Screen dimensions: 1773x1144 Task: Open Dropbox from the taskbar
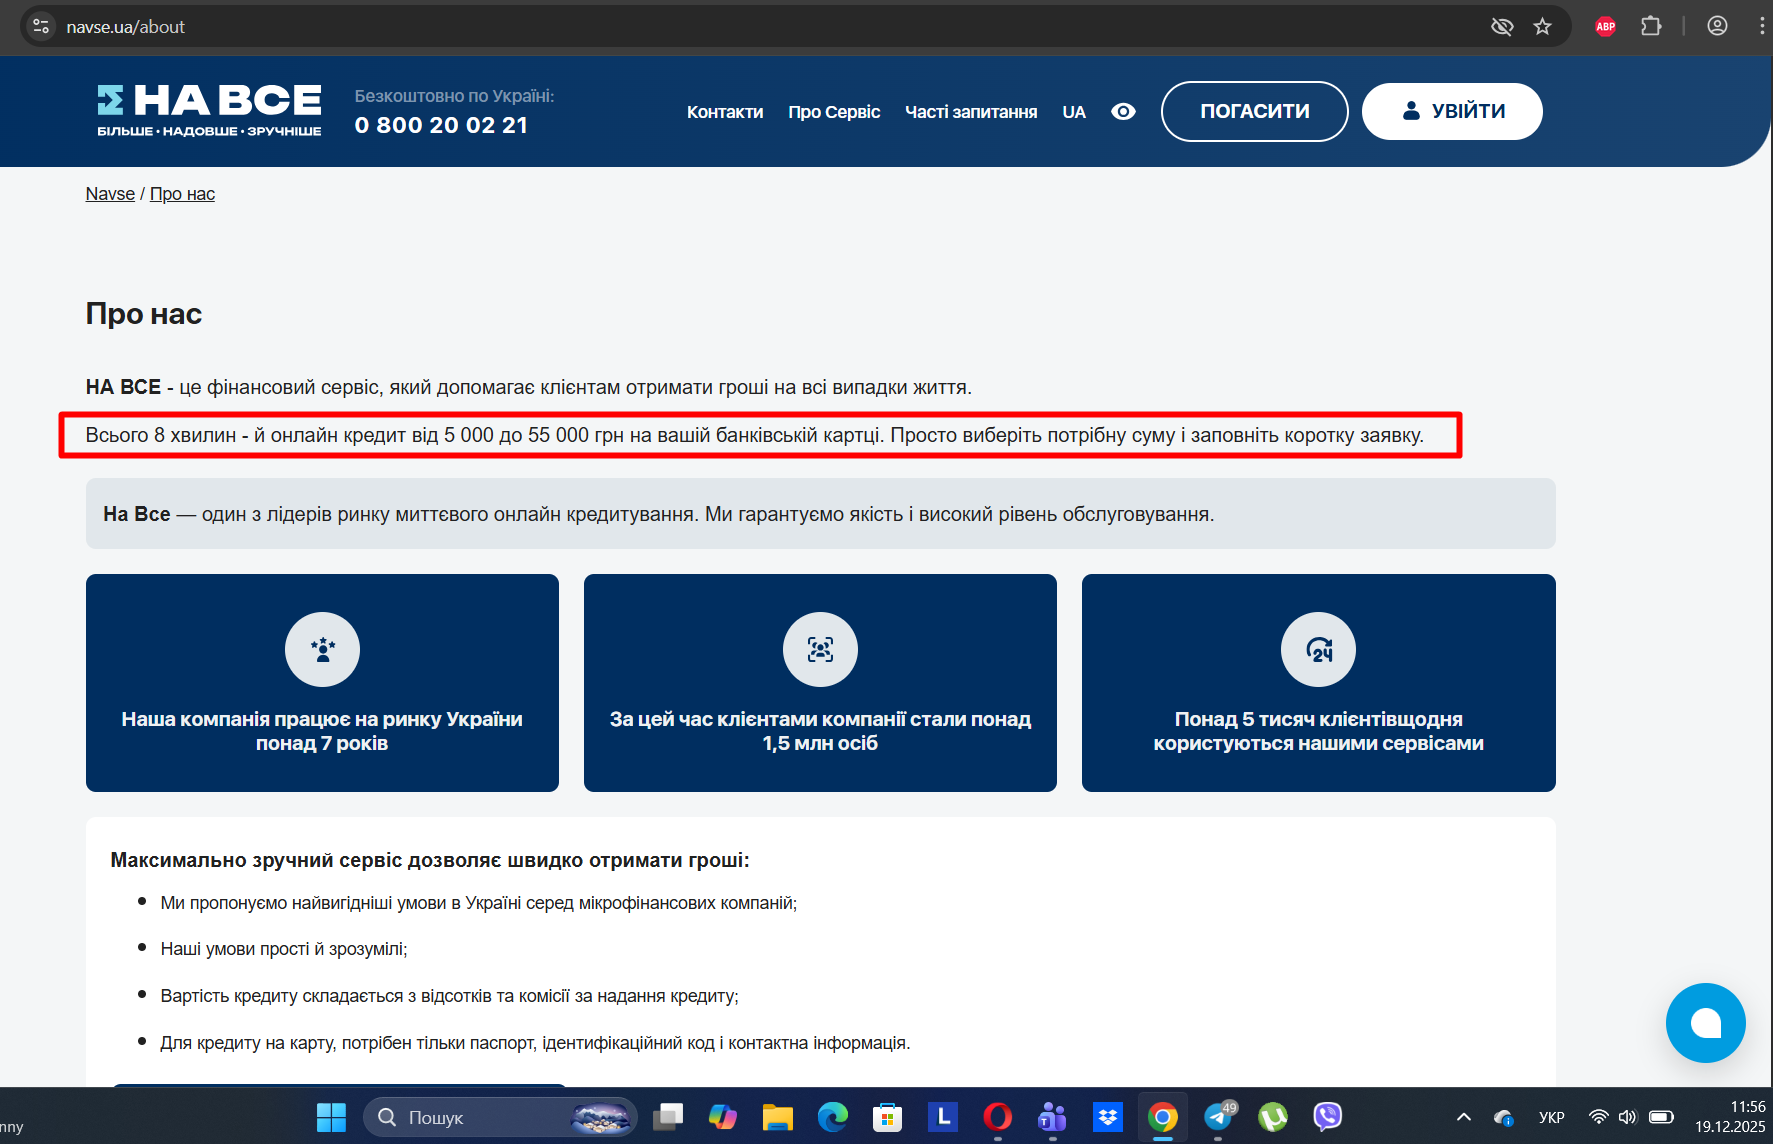1107,1117
